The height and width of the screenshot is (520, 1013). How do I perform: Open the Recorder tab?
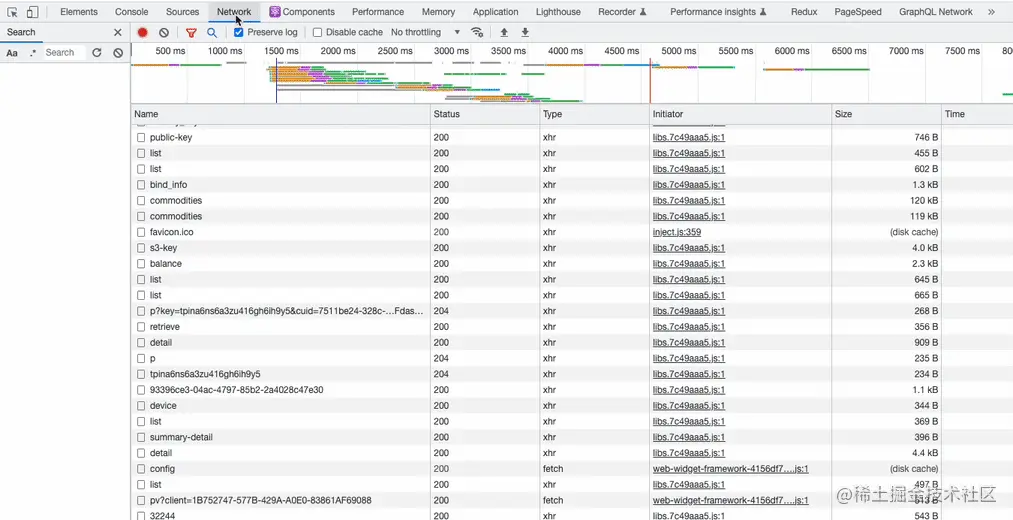coord(623,12)
